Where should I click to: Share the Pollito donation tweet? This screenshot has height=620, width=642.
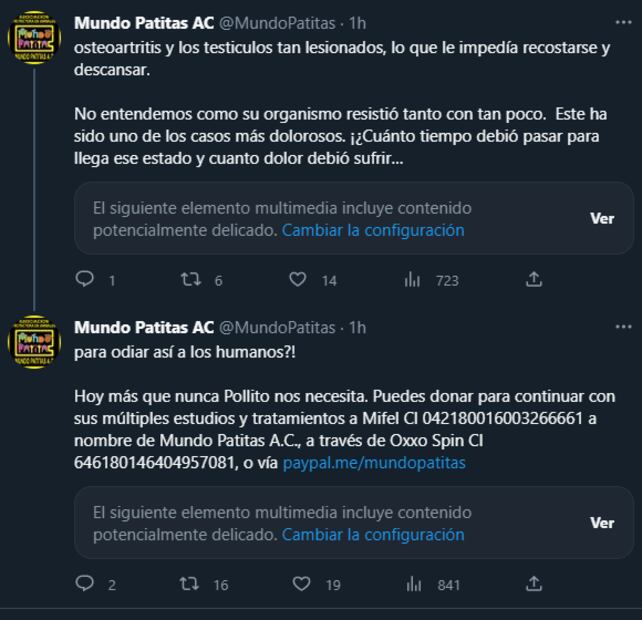pyautogui.click(x=534, y=584)
